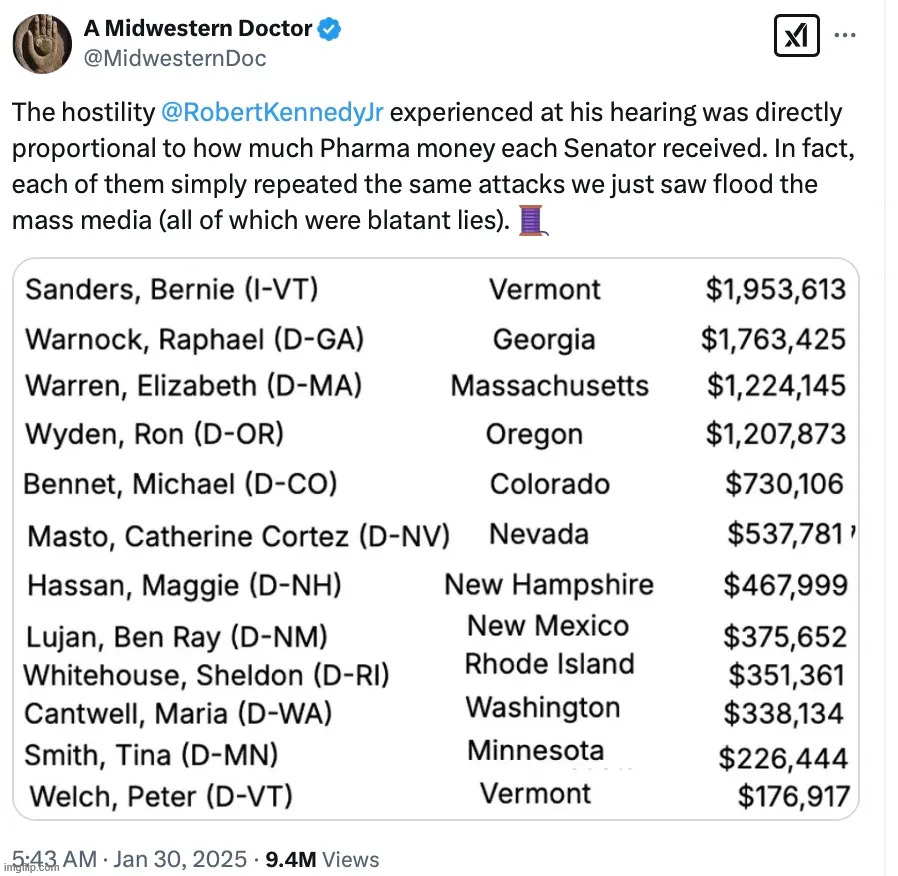Screen dimensions: 898x876
Task: Click the Sanders, Bernie (I-VT) row
Action: point(435,289)
